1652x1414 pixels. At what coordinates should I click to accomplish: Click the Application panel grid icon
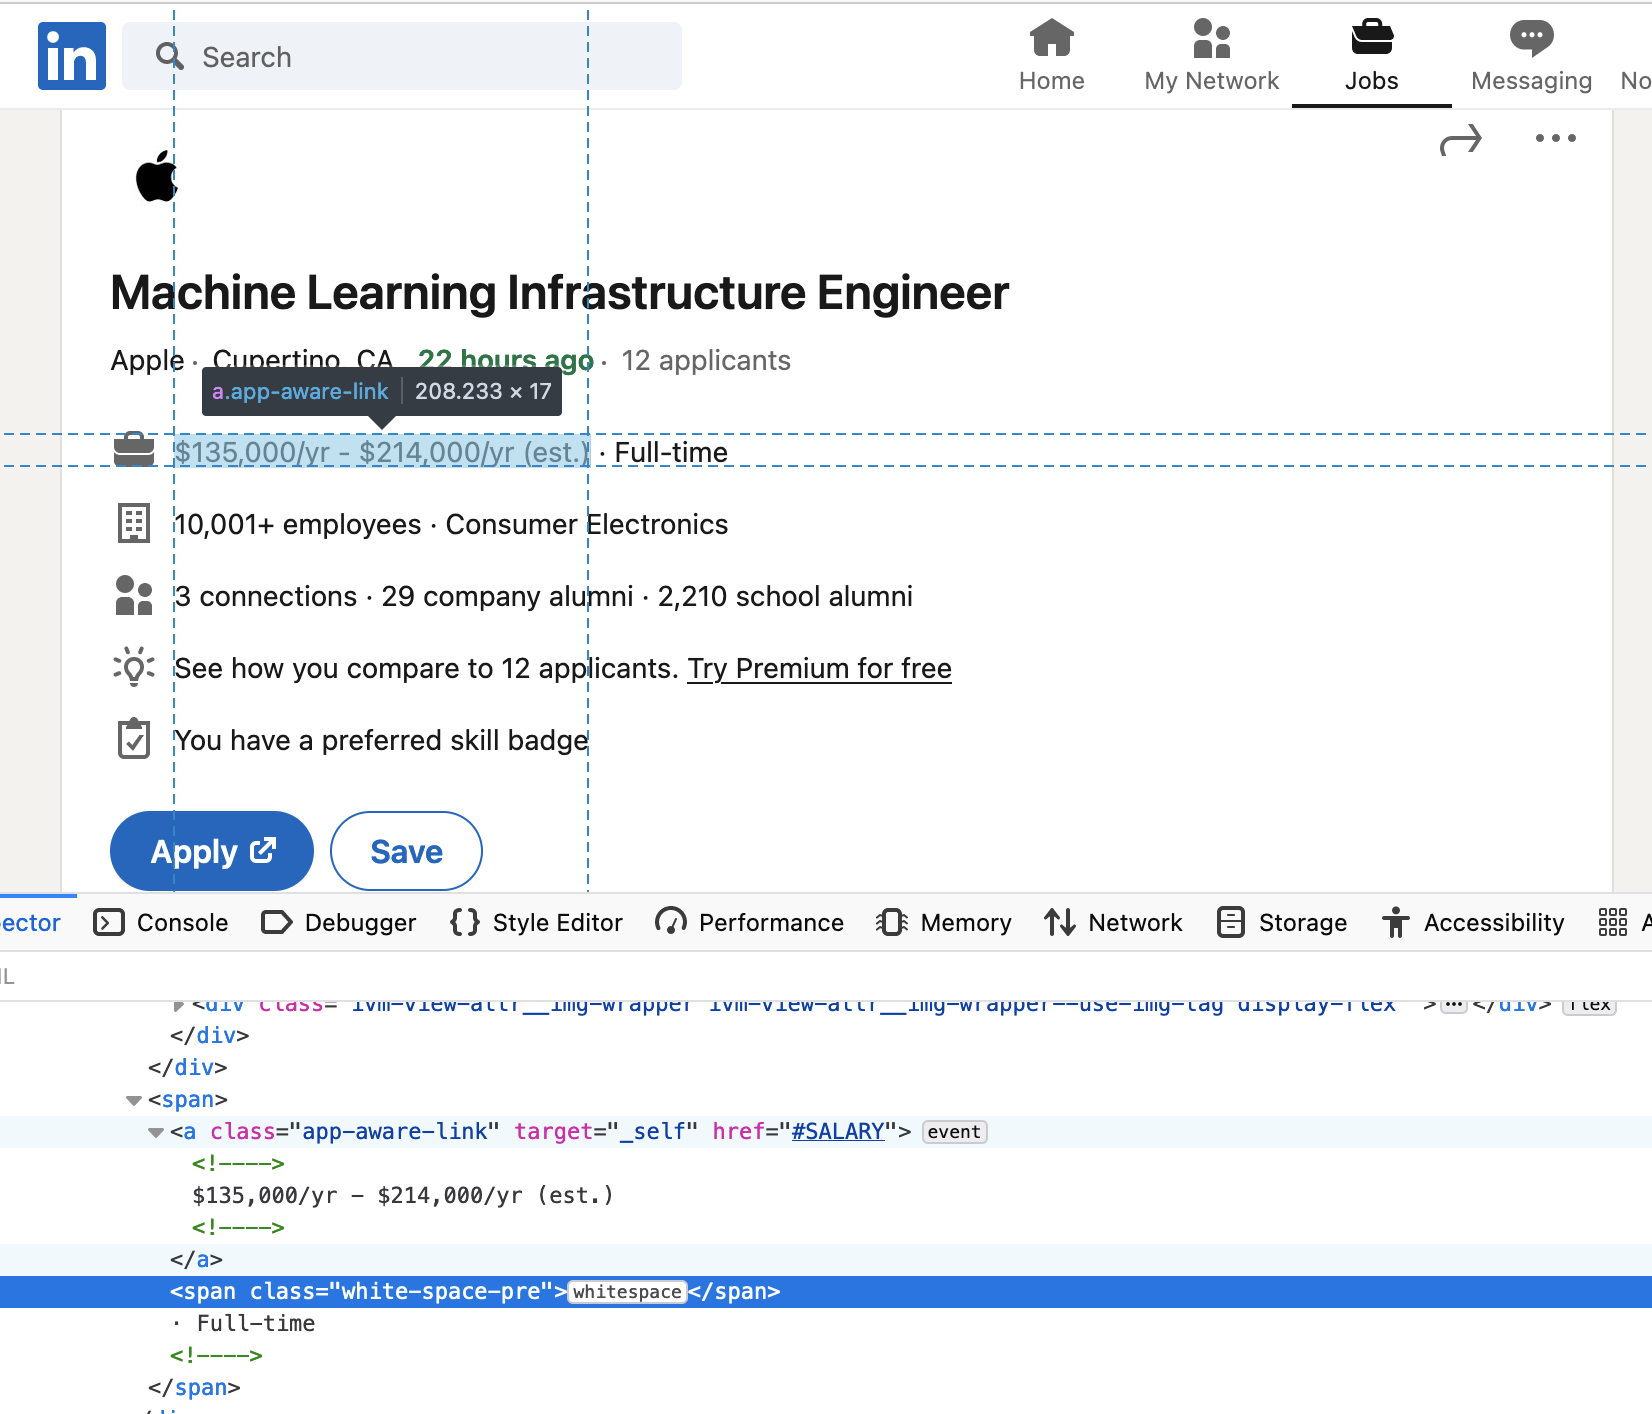tap(1613, 922)
